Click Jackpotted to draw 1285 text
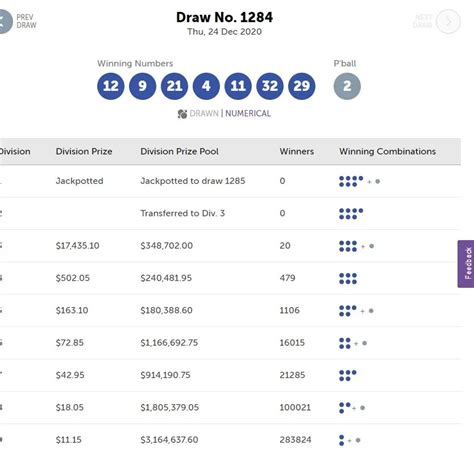The width and height of the screenshot is (474, 449). click(x=193, y=181)
